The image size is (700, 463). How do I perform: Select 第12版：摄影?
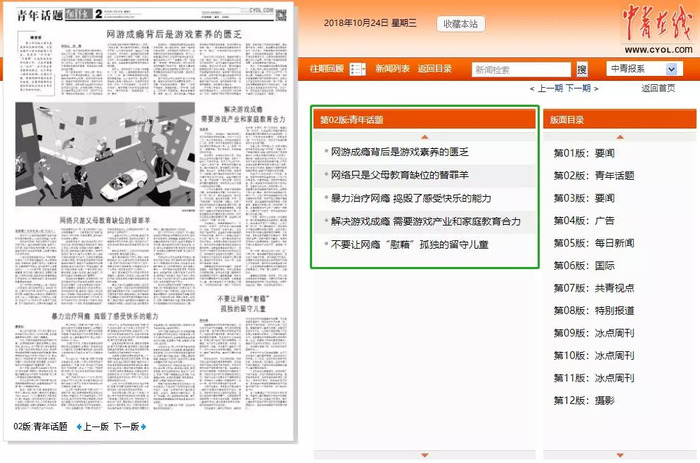(584, 400)
